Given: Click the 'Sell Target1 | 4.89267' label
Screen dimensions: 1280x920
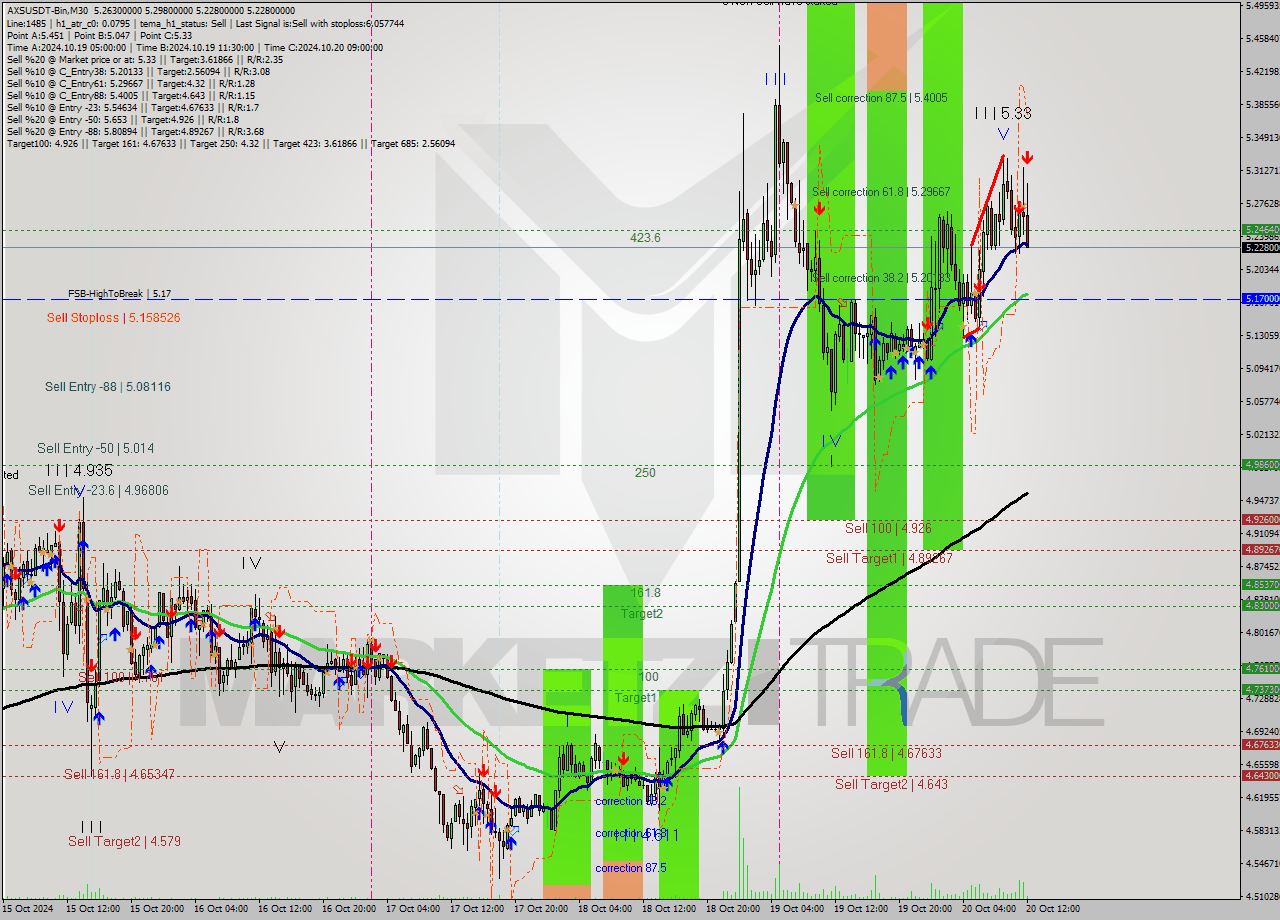Looking at the screenshot, I should point(889,558).
